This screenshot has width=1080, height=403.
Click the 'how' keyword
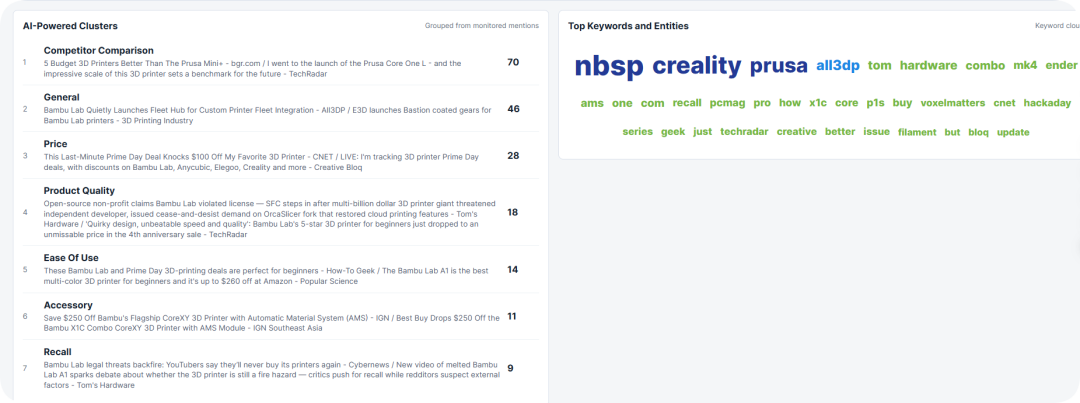[x=790, y=103]
